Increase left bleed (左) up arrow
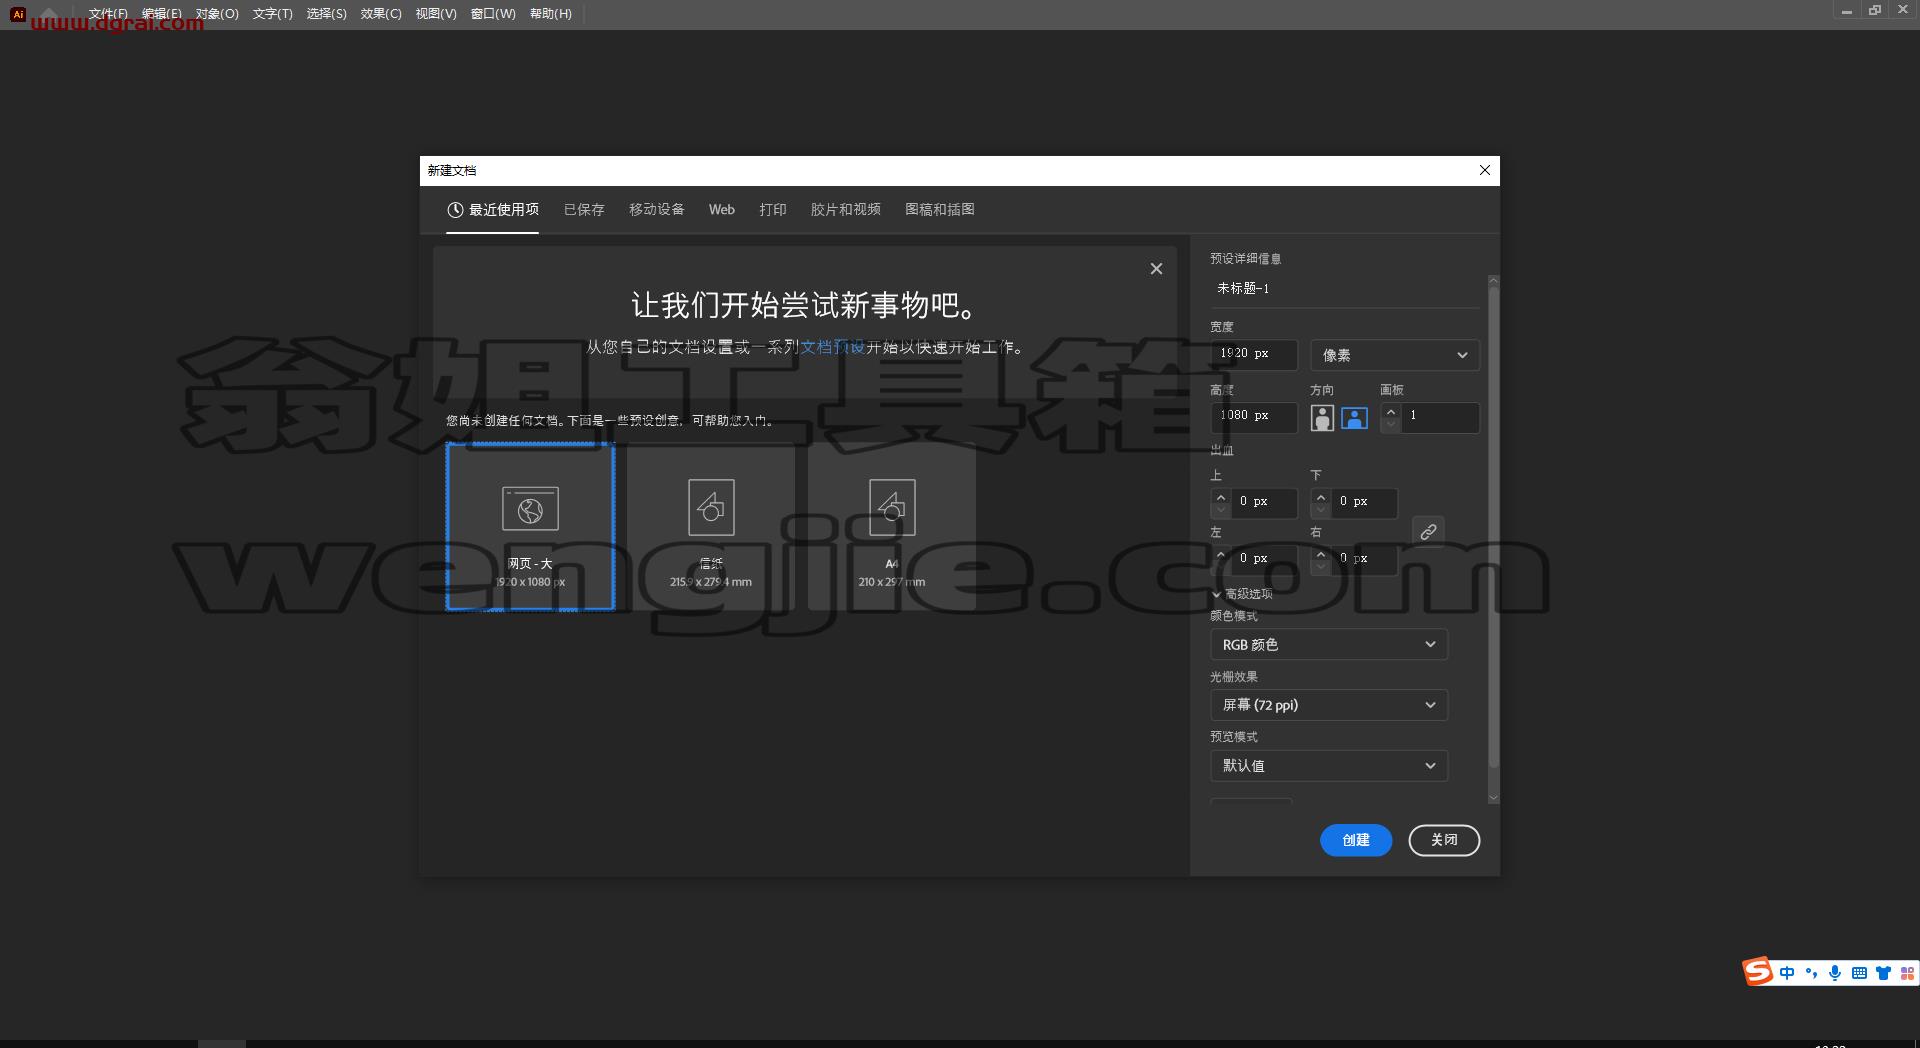The height and width of the screenshot is (1048, 1920). [1220, 554]
